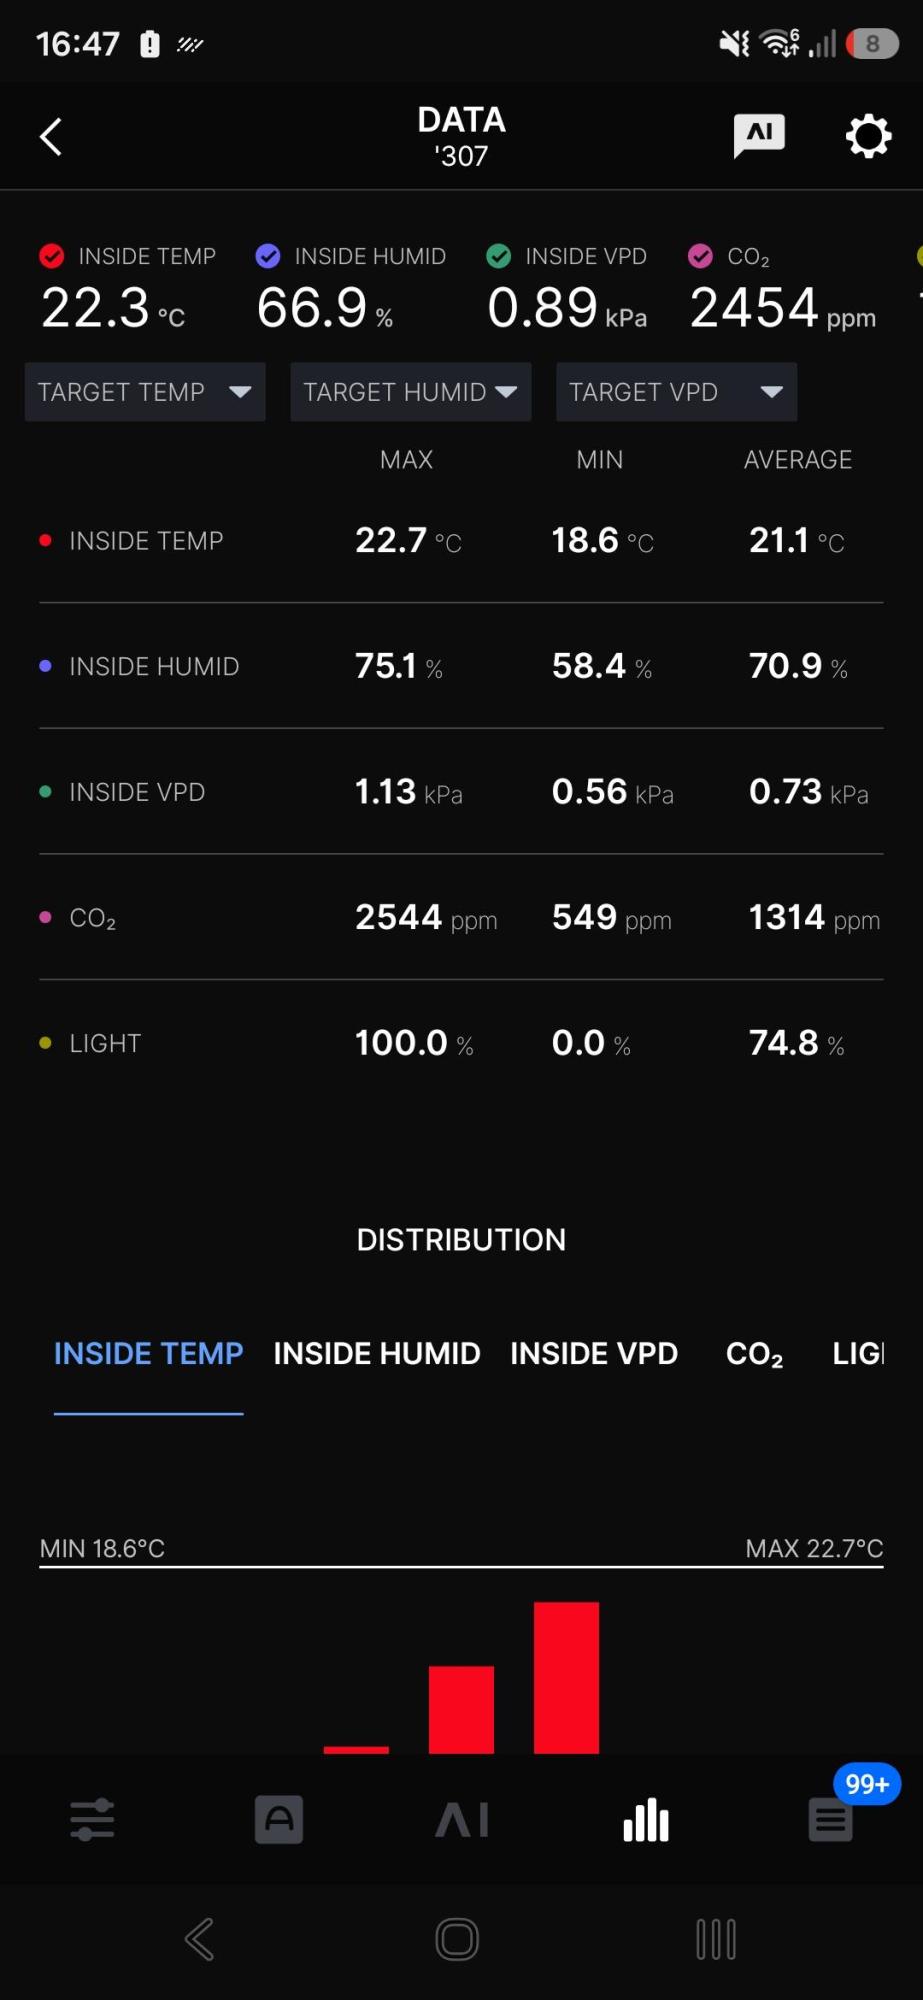The width and height of the screenshot is (923, 2000).
Task: Select the bar chart data icon
Action: point(646,1819)
